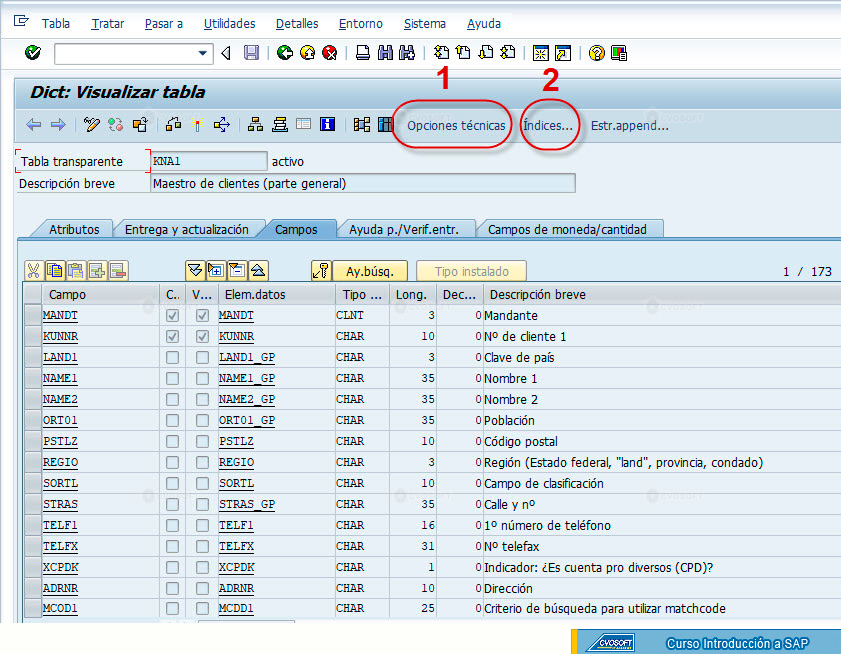This screenshot has height=654, width=841.
Task: Click the green checkmark Enter icon
Action: pyautogui.click(x=33, y=53)
